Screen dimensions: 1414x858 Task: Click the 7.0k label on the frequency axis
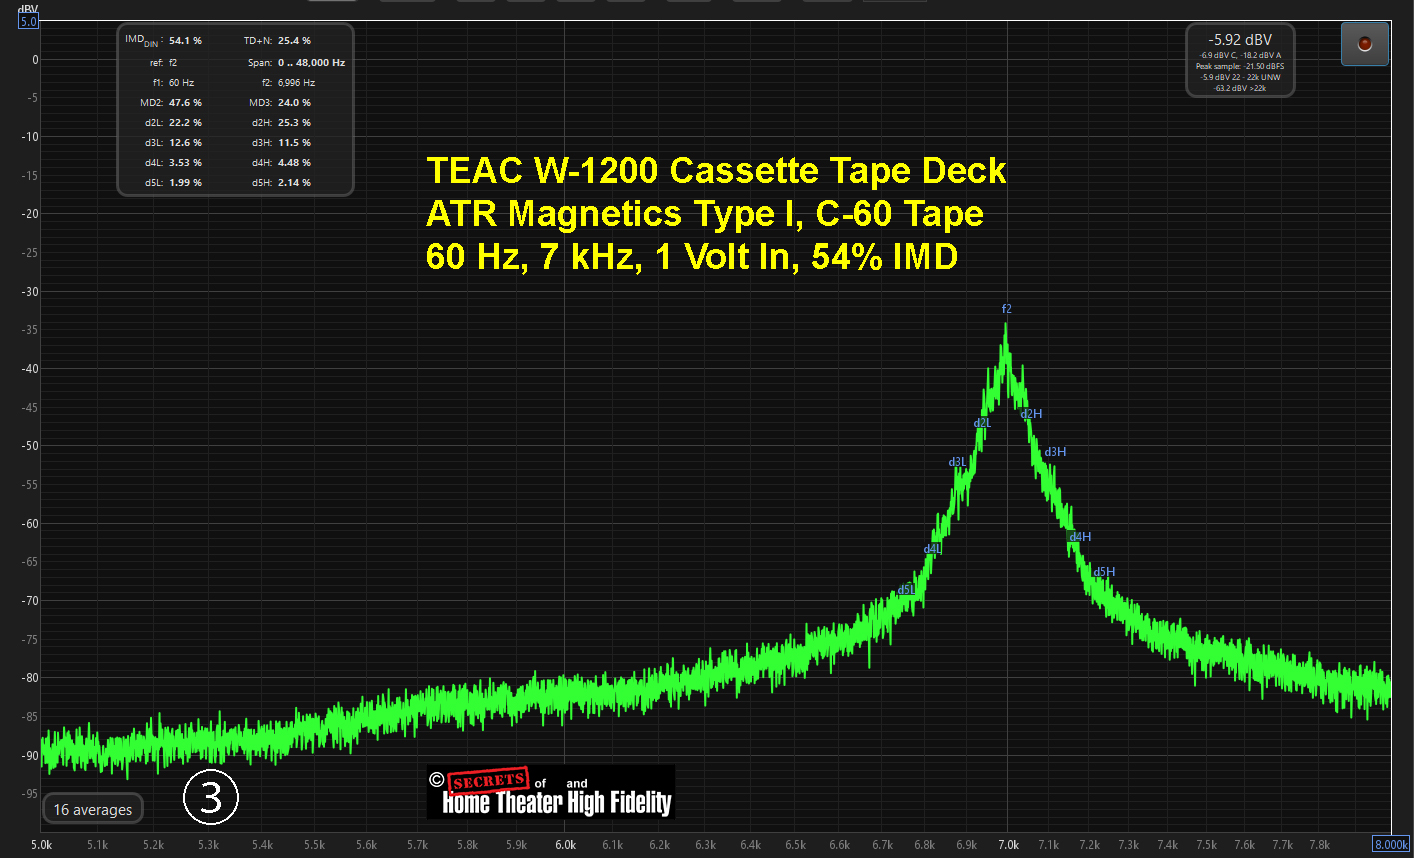[x=1007, y=845]
